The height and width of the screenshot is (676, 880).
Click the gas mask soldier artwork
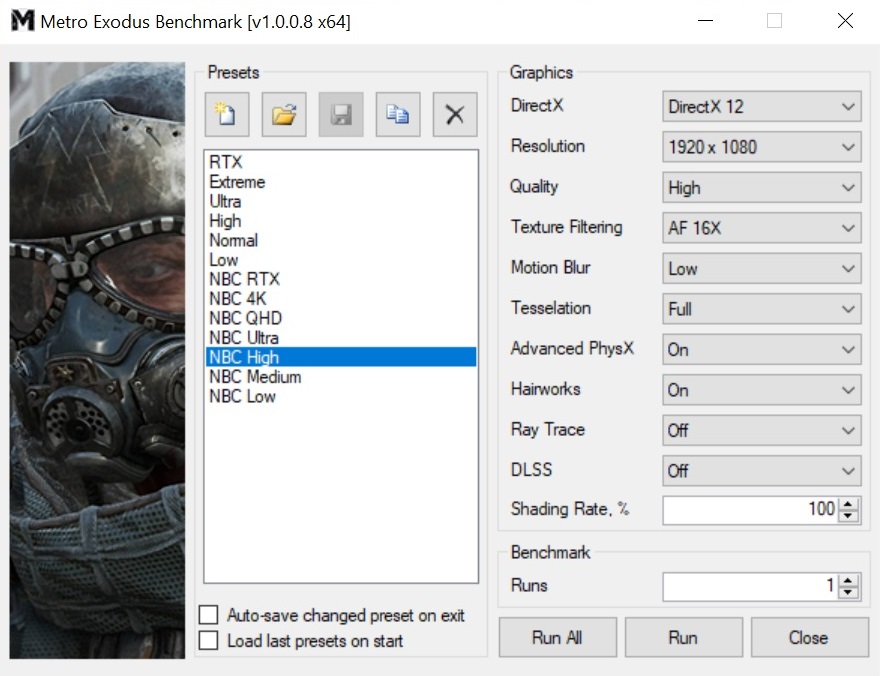point(97,360)
